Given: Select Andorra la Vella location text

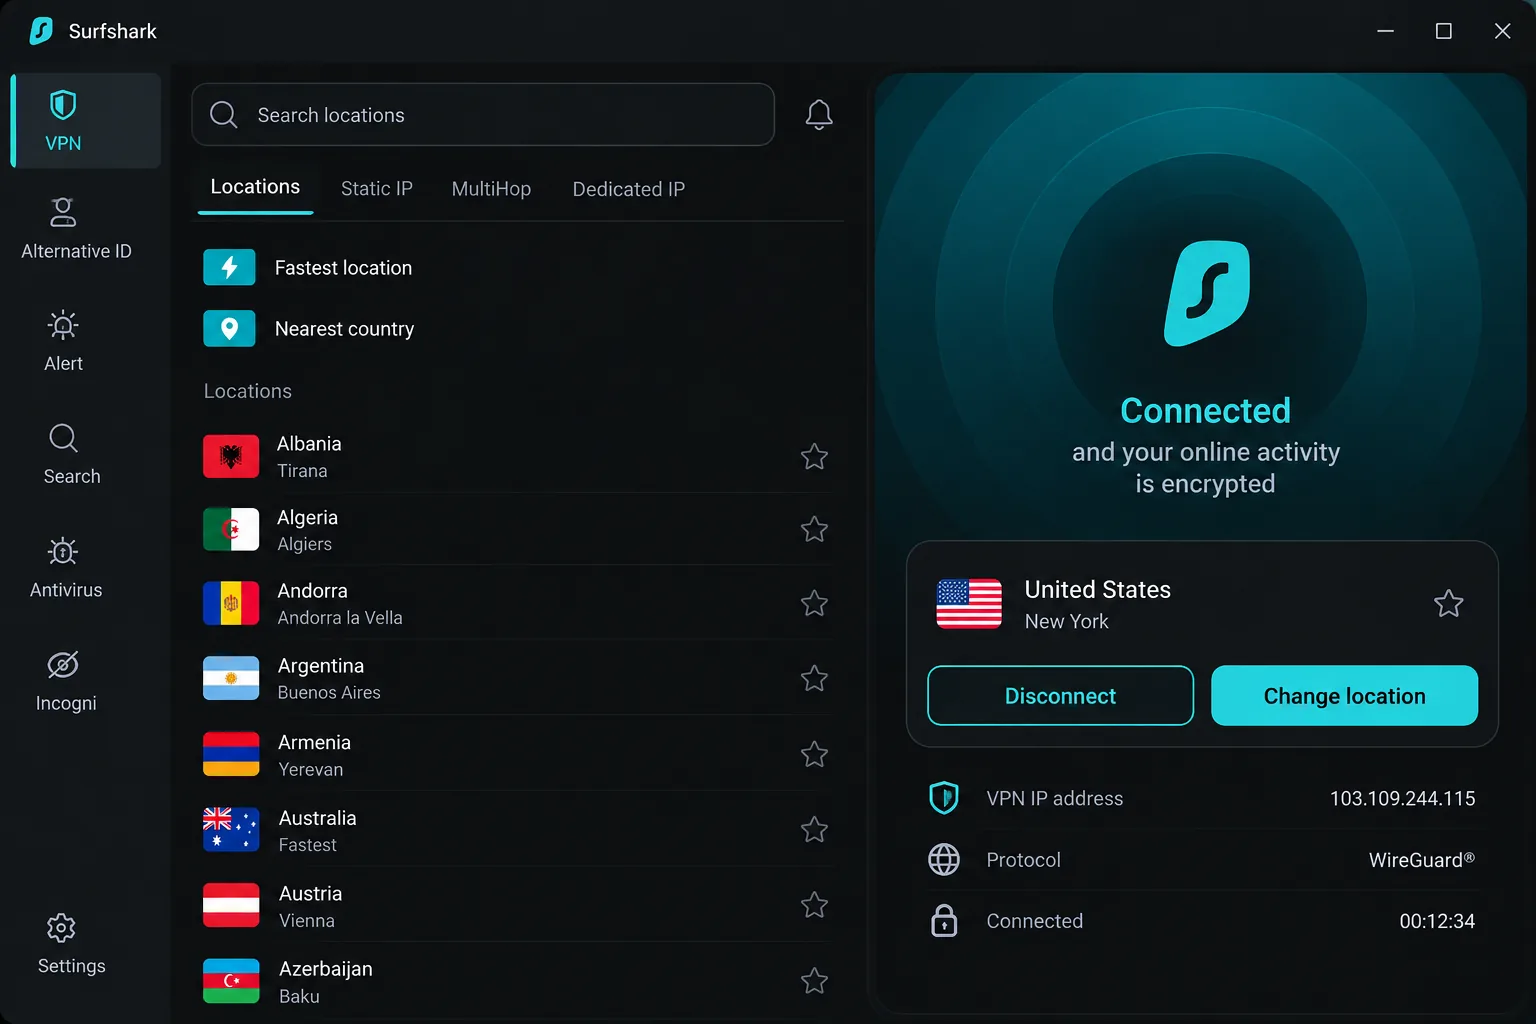Looking at the screenshot, I should pos(340,604).
